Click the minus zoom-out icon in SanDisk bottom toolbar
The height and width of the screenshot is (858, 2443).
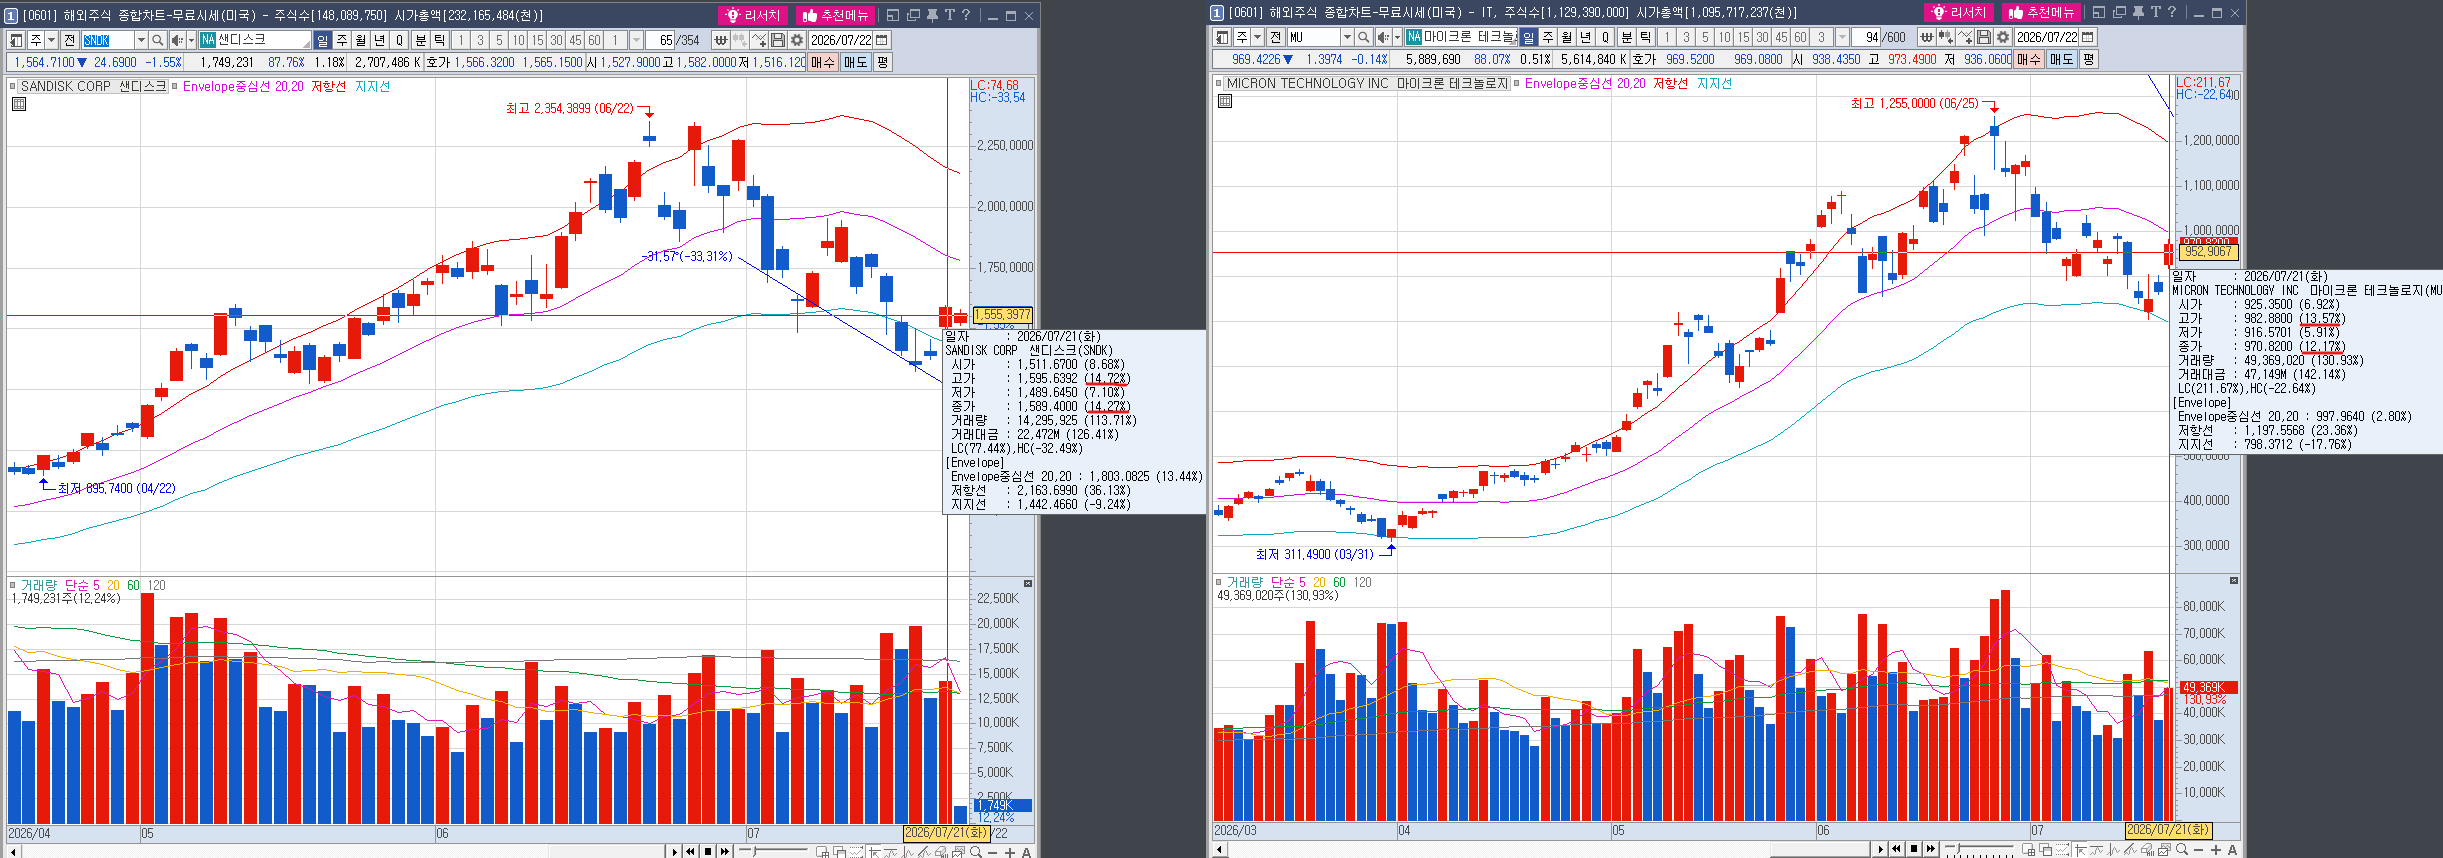pyautogui.click(x=992, y=852)
